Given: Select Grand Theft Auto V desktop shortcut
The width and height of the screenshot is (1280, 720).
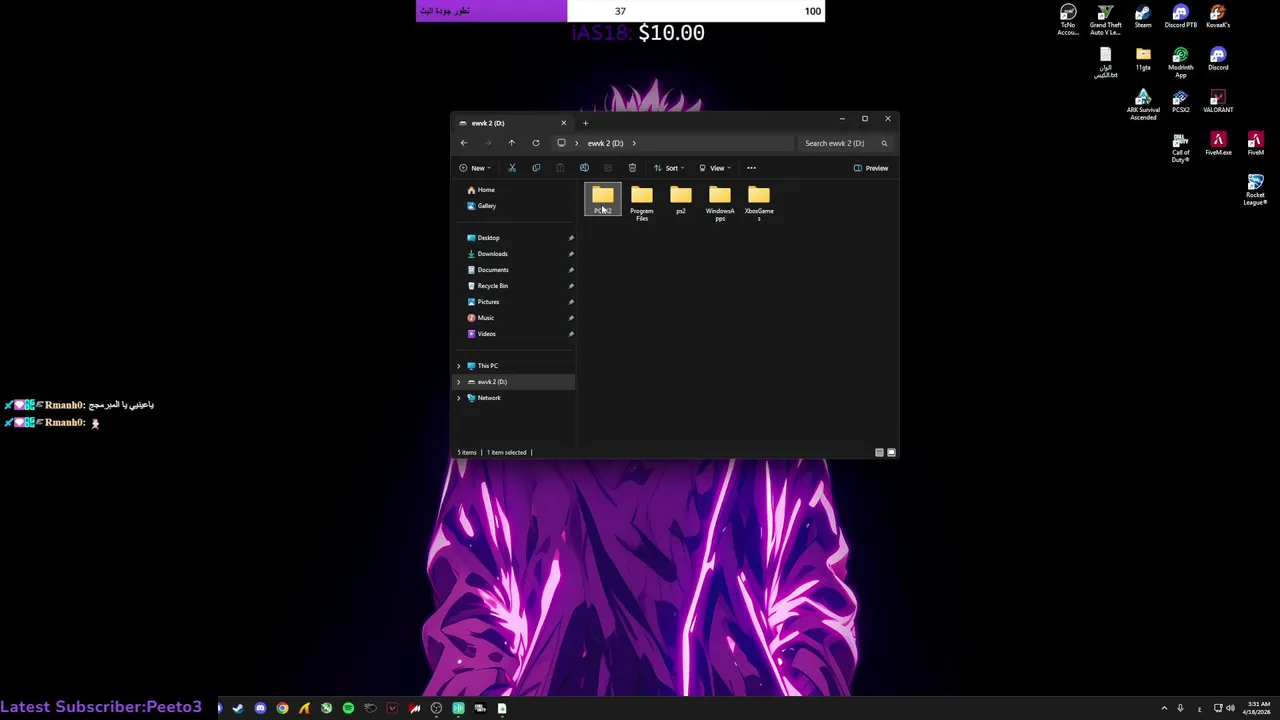Looking at the screenshot, I should point(1105,20).
